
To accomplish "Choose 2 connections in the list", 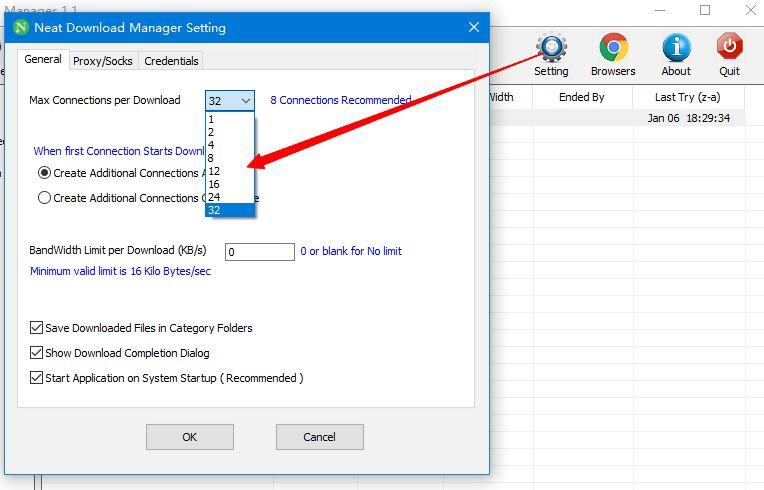I will click(230, 132).
